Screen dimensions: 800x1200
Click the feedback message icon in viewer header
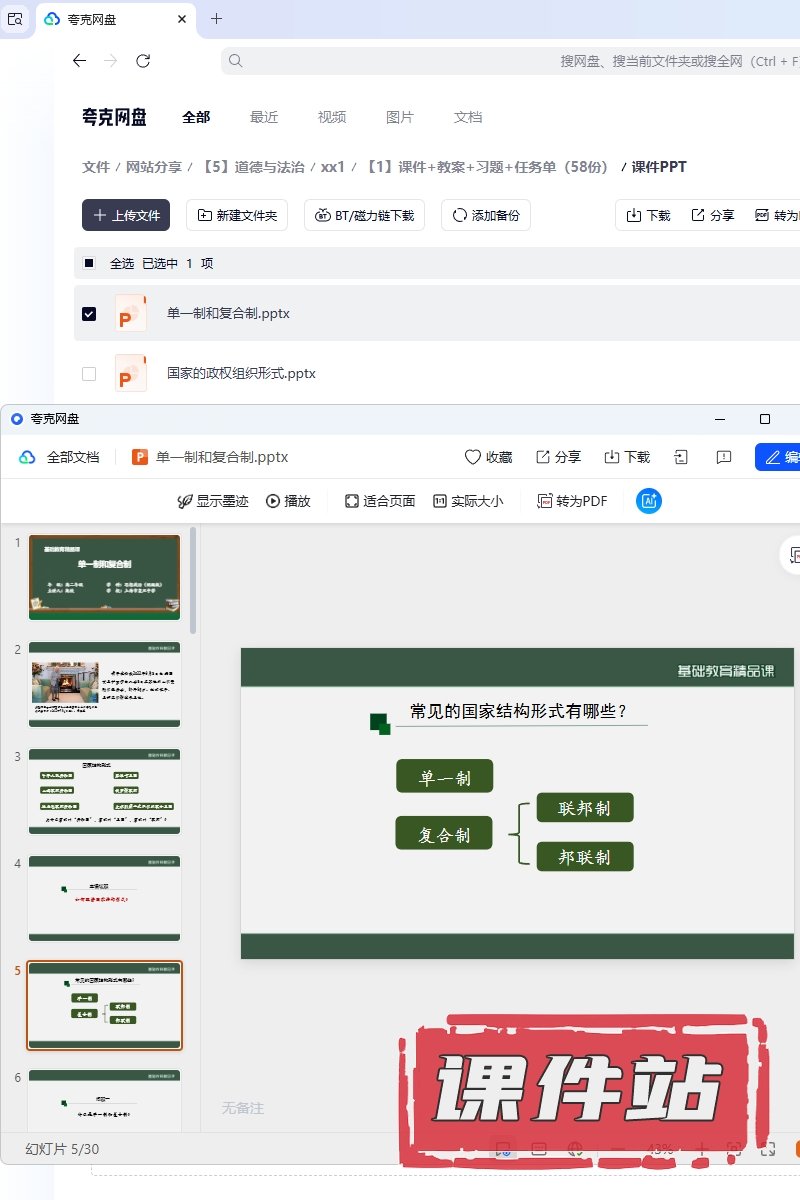(x=724, y=457)
